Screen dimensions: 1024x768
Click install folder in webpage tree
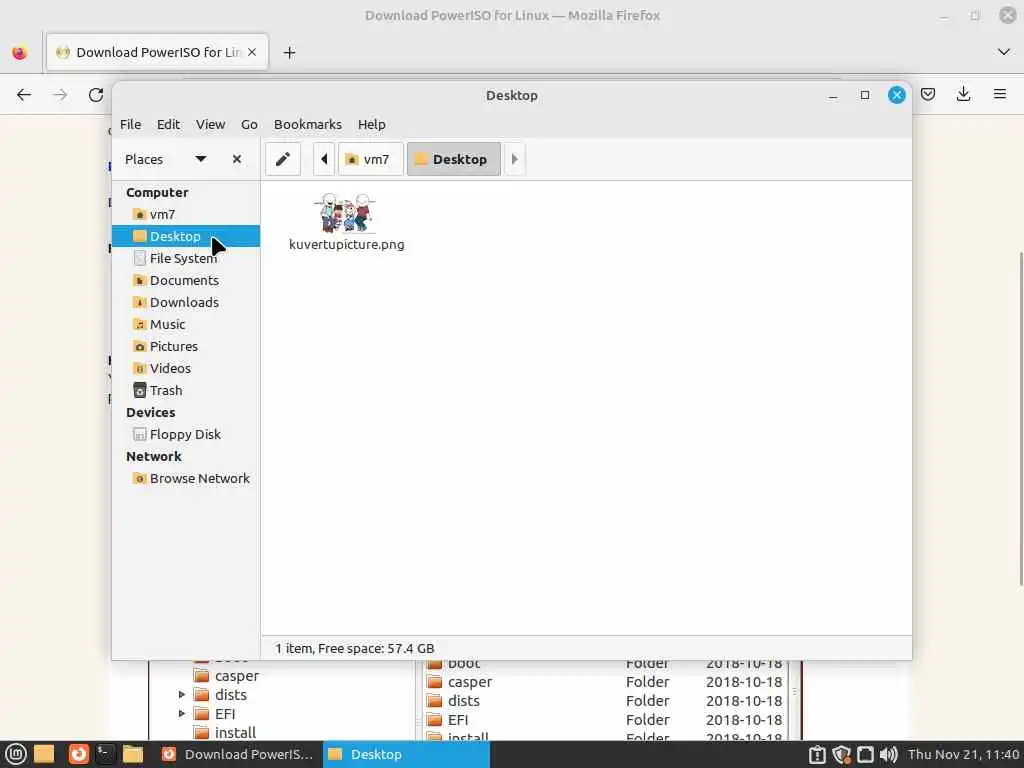pyautogui.click(x=225, y=733)
